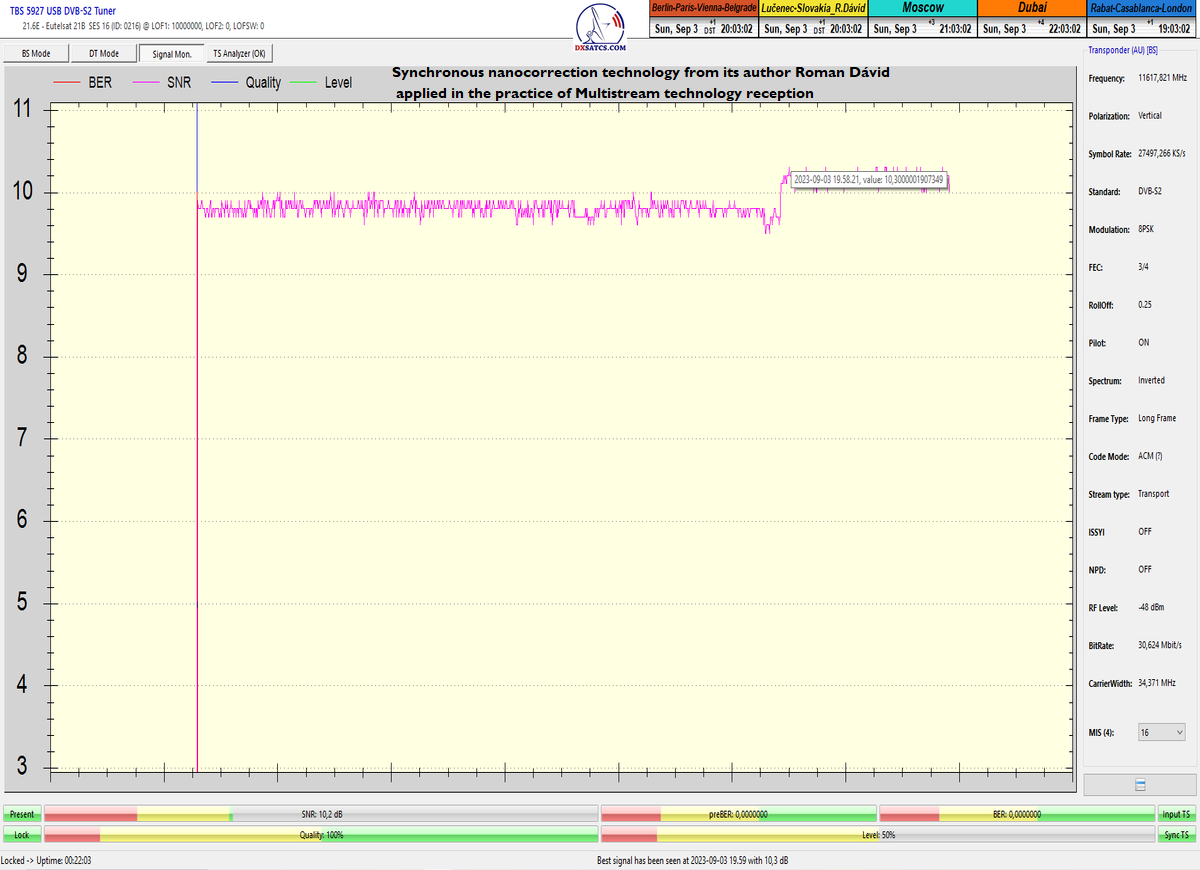
Task: Open the TS Analyzer (OK) tab
Action: click(x=239, y=53)
